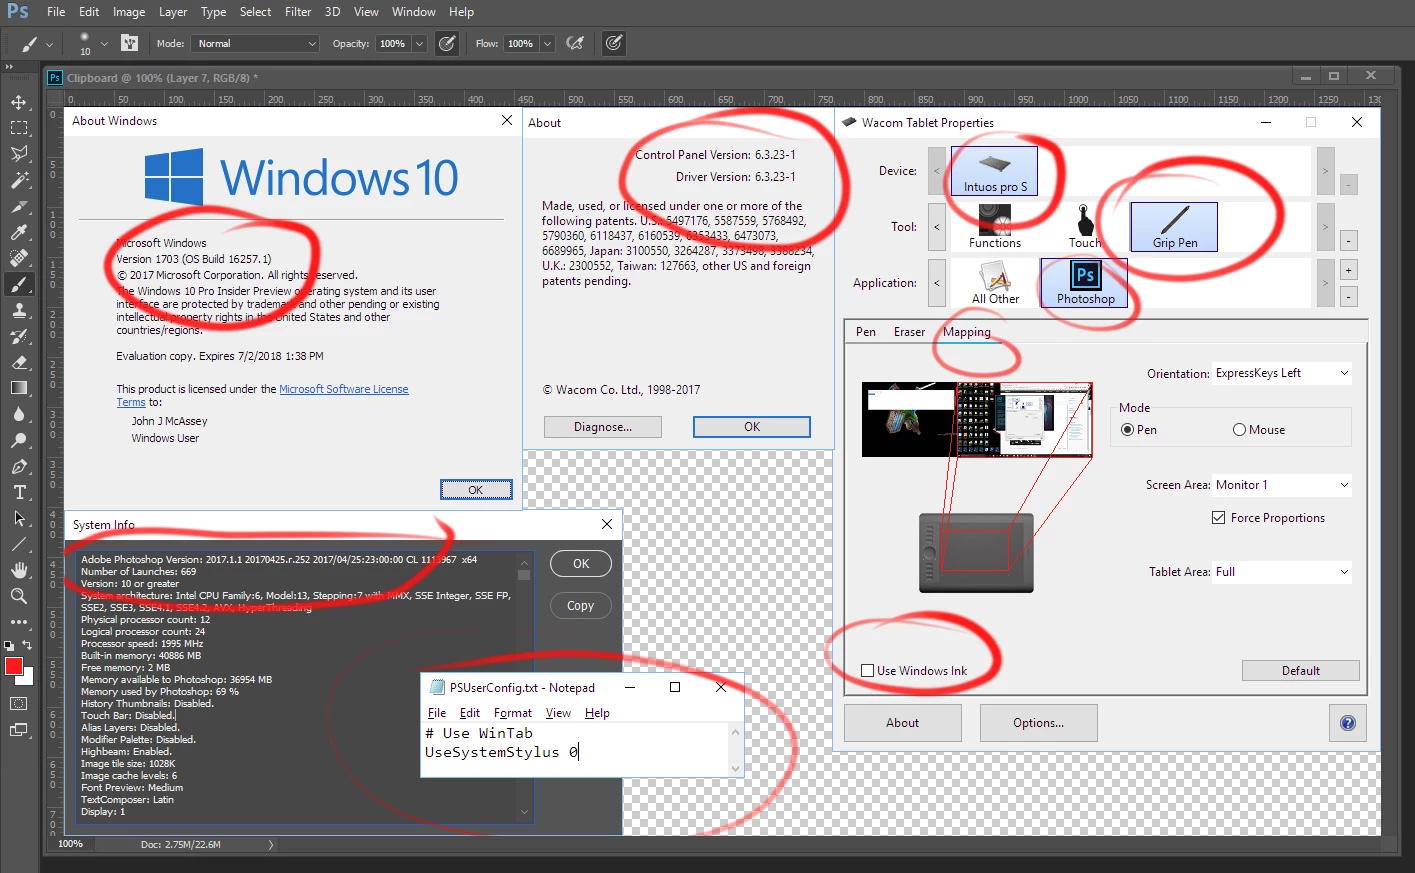Screen dimensions: 1415x873
Task: Select the Blur tool
Action: (19, 414)
